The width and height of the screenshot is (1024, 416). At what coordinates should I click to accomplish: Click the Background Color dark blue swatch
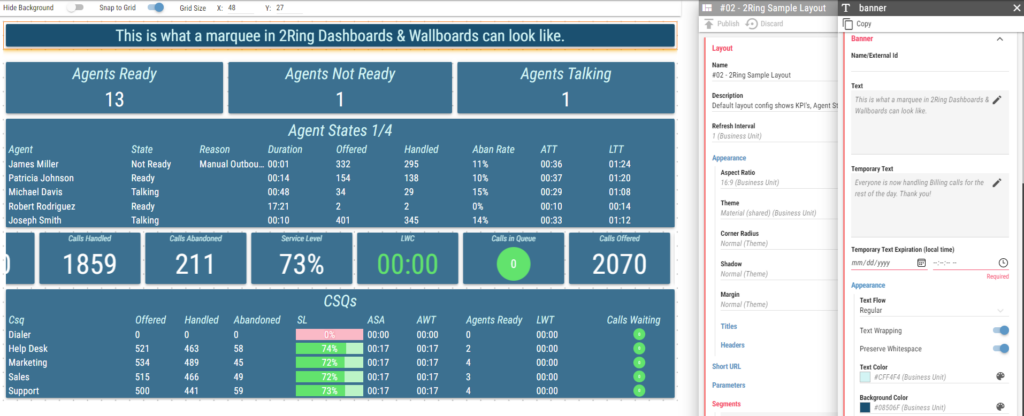865,407
